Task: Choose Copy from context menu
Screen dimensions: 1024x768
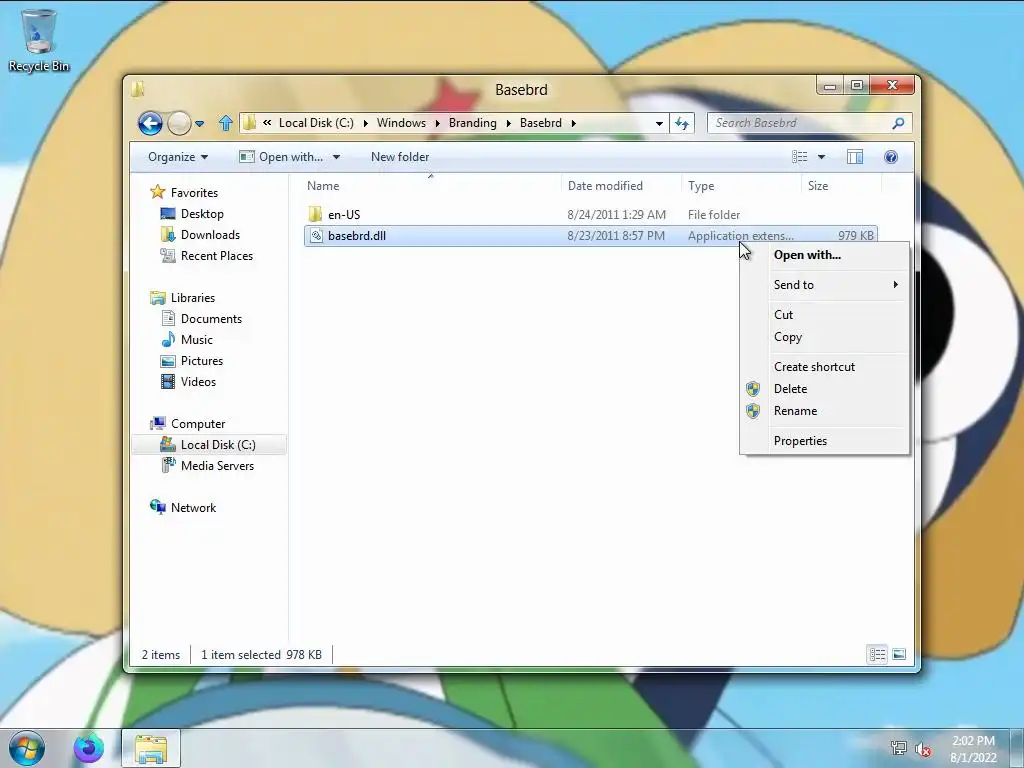Action: tap(824, 337)
